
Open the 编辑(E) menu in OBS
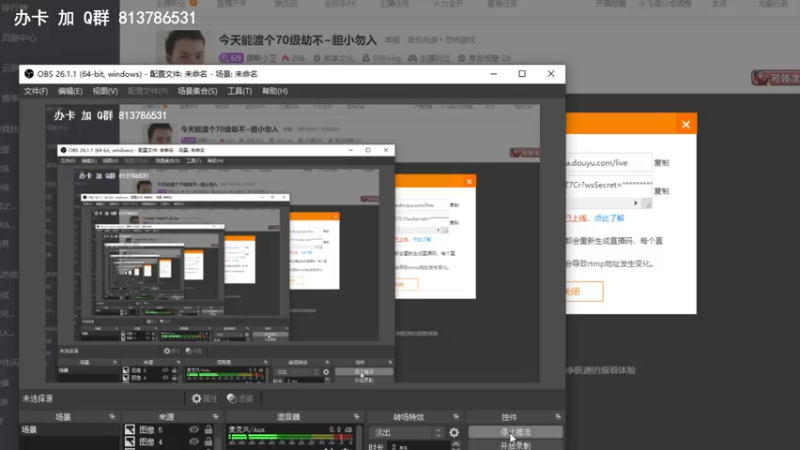click(x=70, y=91)
